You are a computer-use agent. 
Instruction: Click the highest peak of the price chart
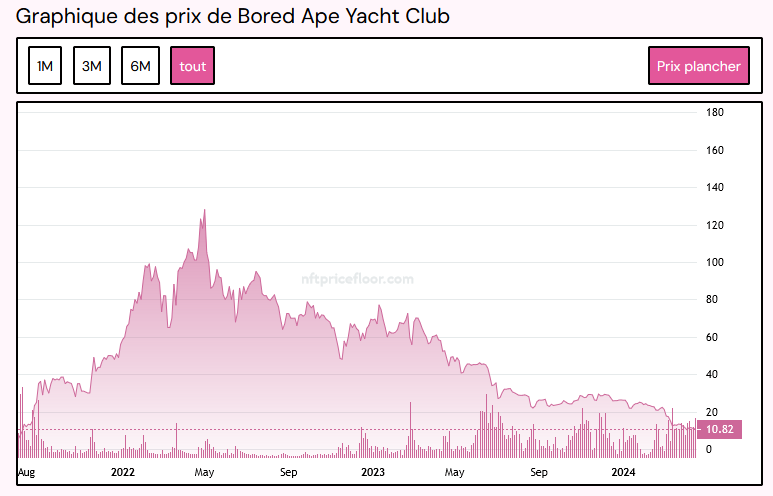click(204, 211)
